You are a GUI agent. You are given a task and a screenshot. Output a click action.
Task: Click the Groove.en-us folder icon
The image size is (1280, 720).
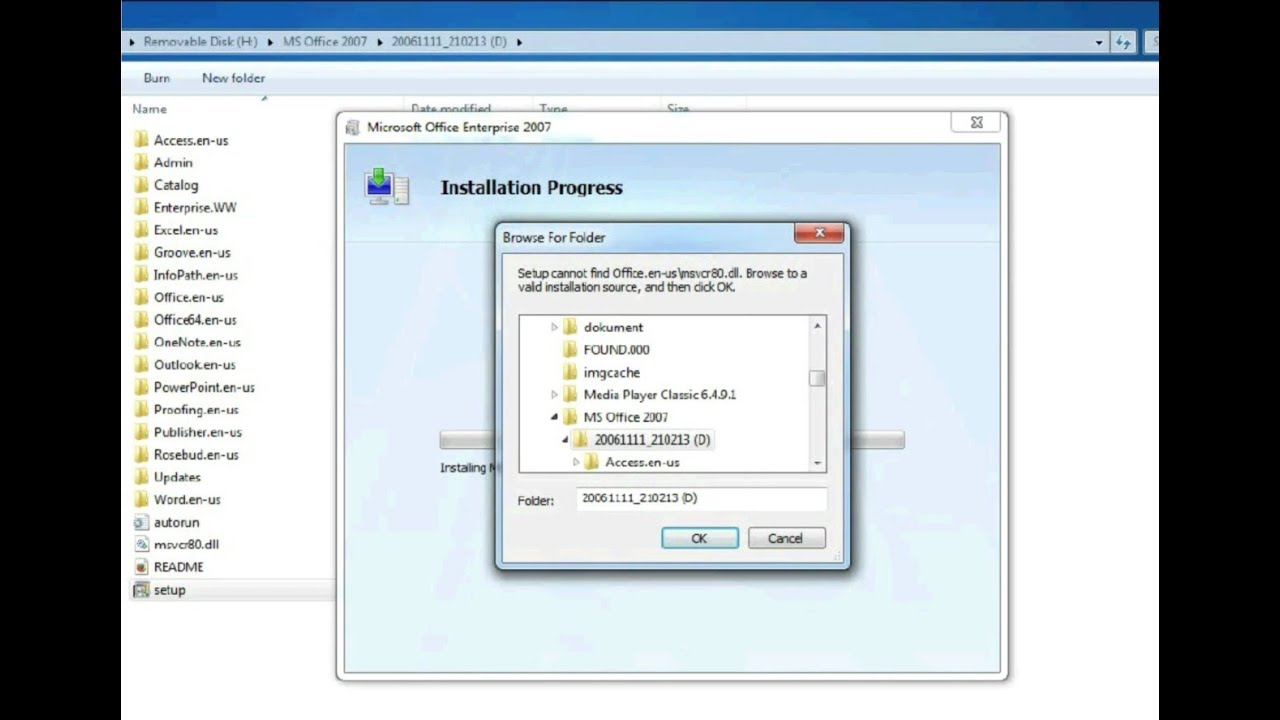click(141, 252)
